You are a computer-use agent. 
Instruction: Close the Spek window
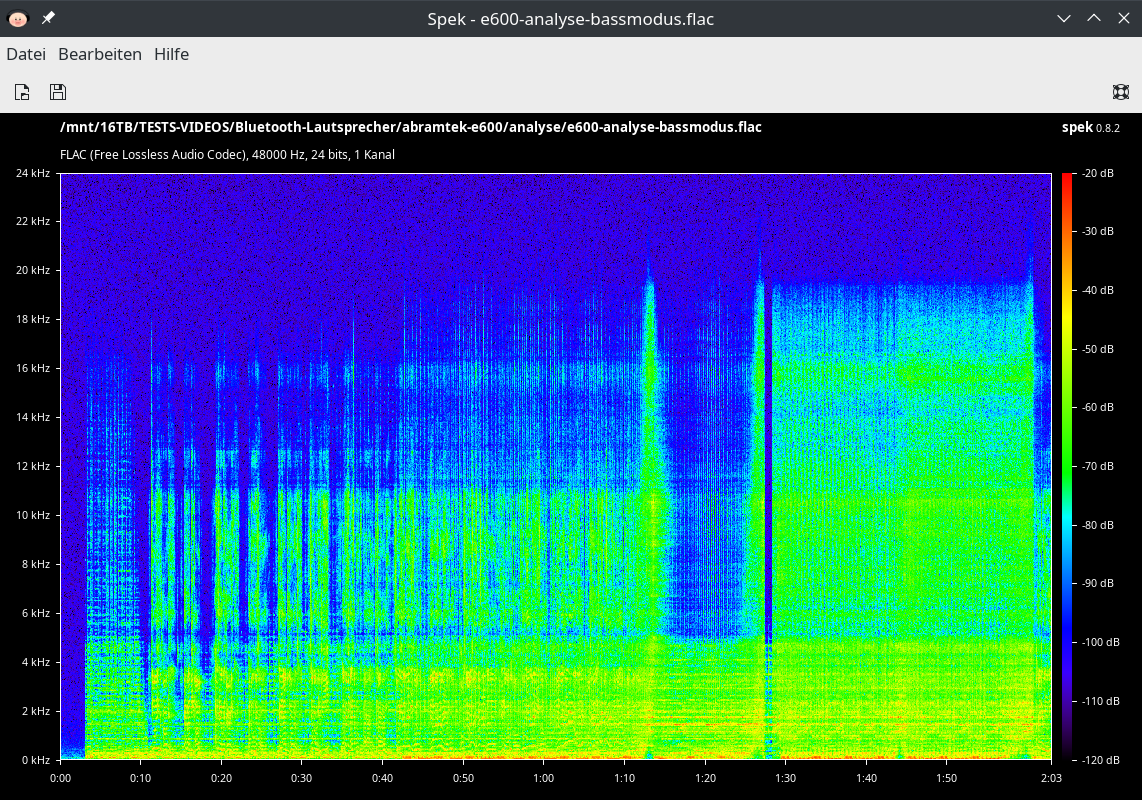tap(1124, 18)
